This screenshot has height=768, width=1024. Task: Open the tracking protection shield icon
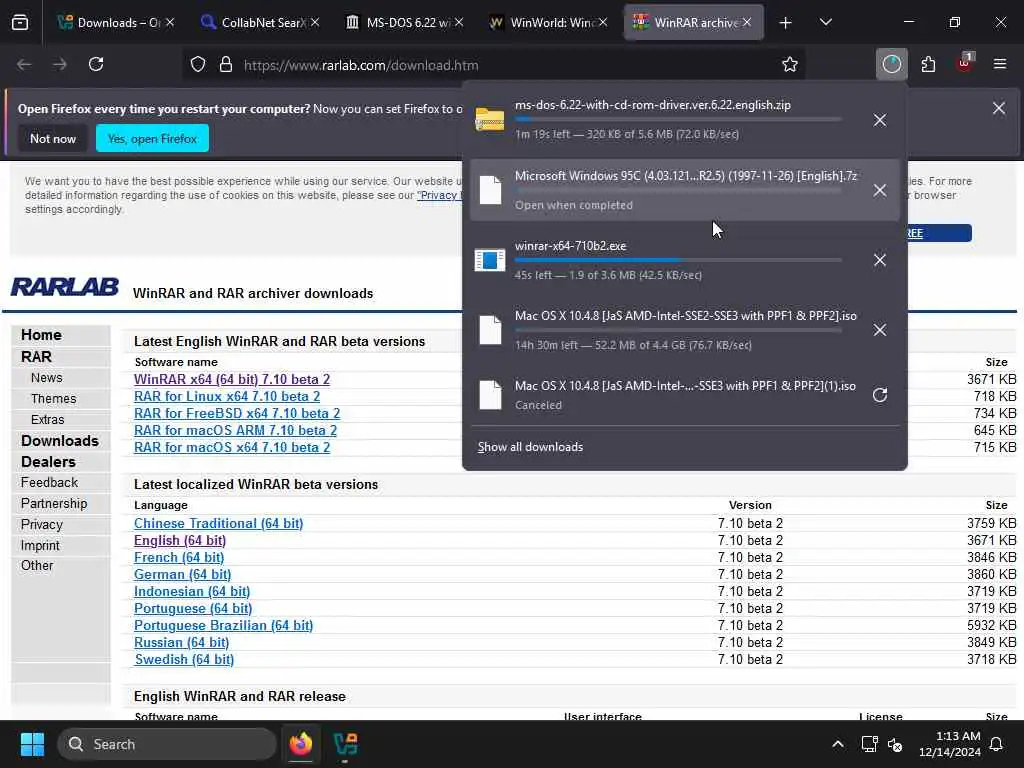198,65
